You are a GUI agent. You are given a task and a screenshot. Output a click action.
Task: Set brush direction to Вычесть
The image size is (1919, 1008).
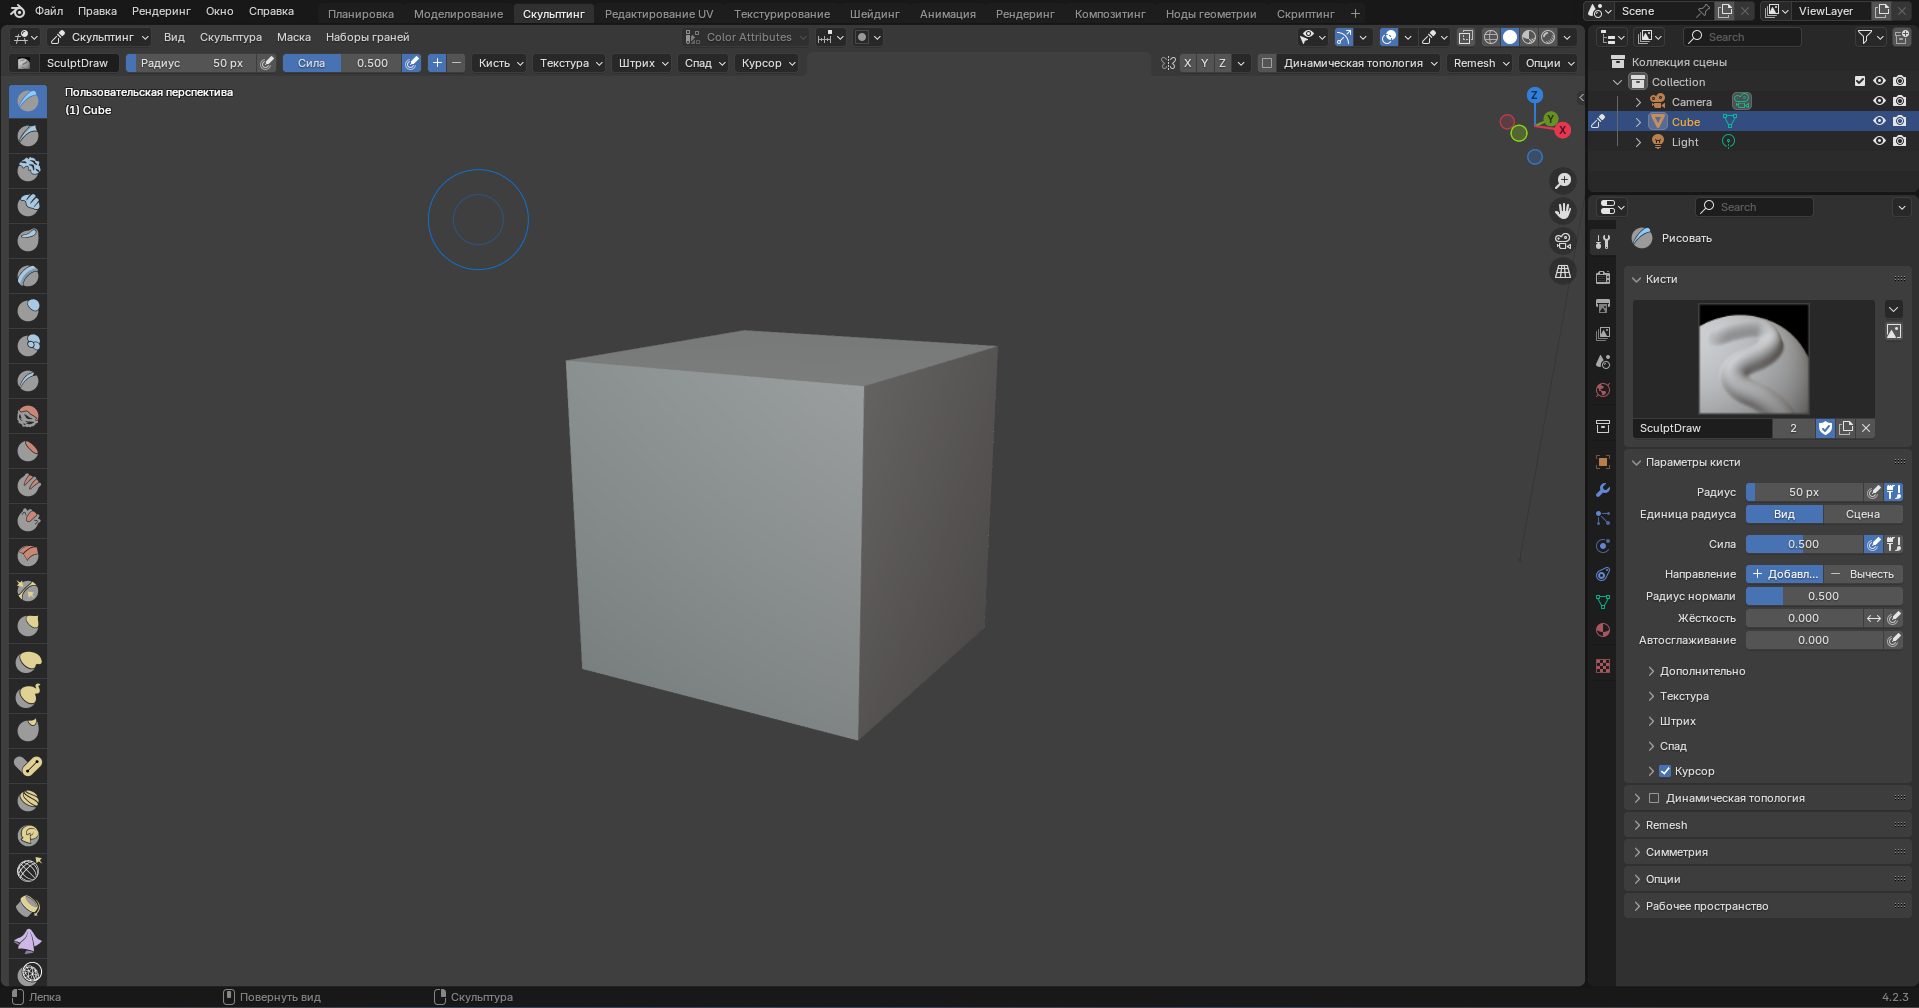coord(1863,574)
